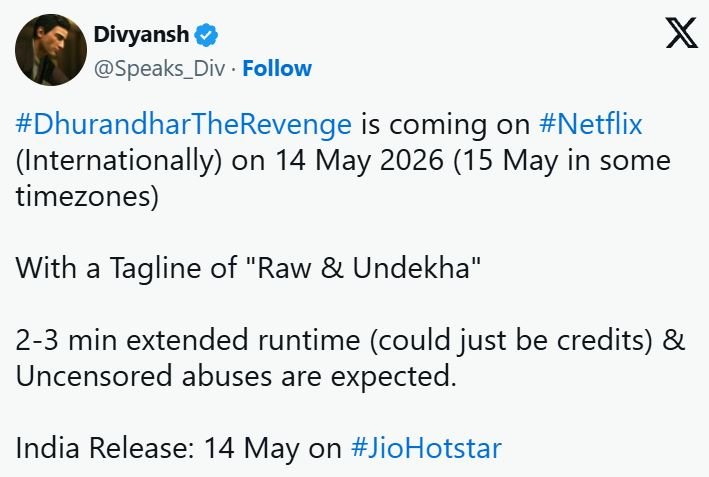
Task: Click "Uncensored abuses are expected." line
Action: (x=236, y=376)
